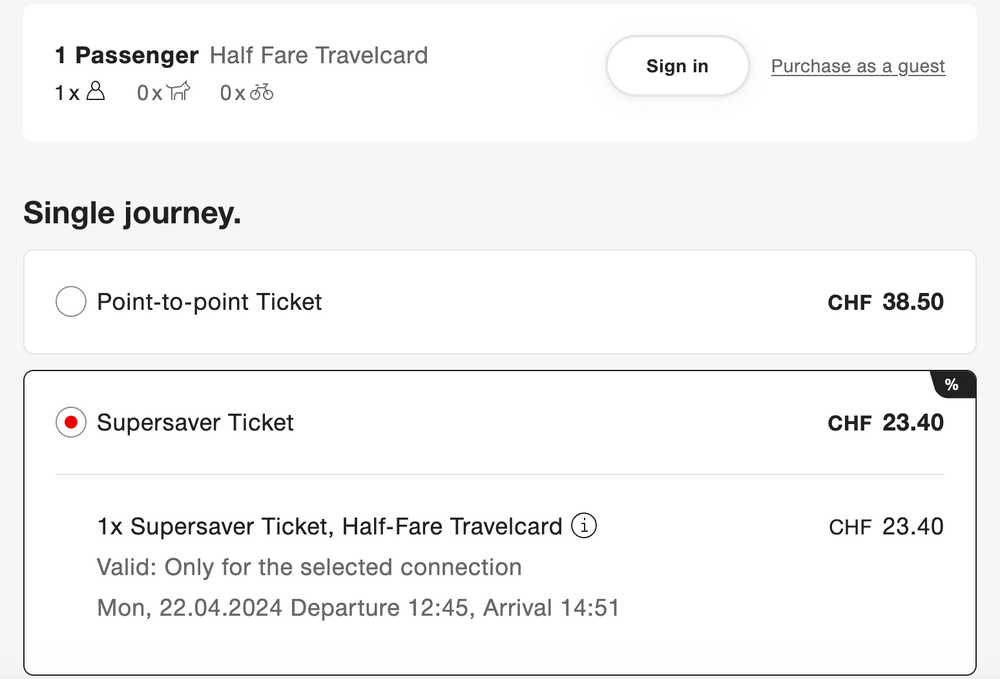Viewport: 1000px width, 679px height.
Task: Click the dog icon in passenger summary
Action: point(179,93)
